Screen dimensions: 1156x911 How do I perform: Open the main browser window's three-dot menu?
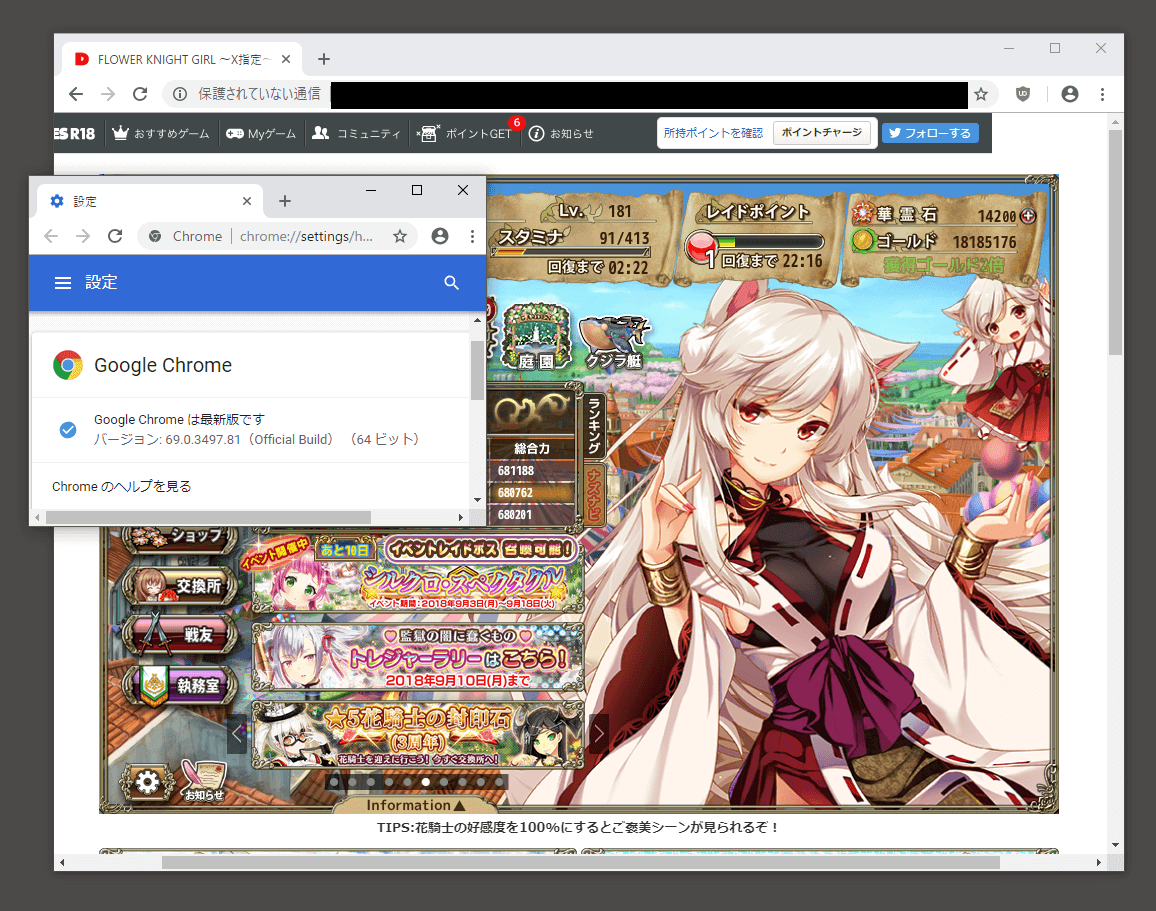(1102, 94)
